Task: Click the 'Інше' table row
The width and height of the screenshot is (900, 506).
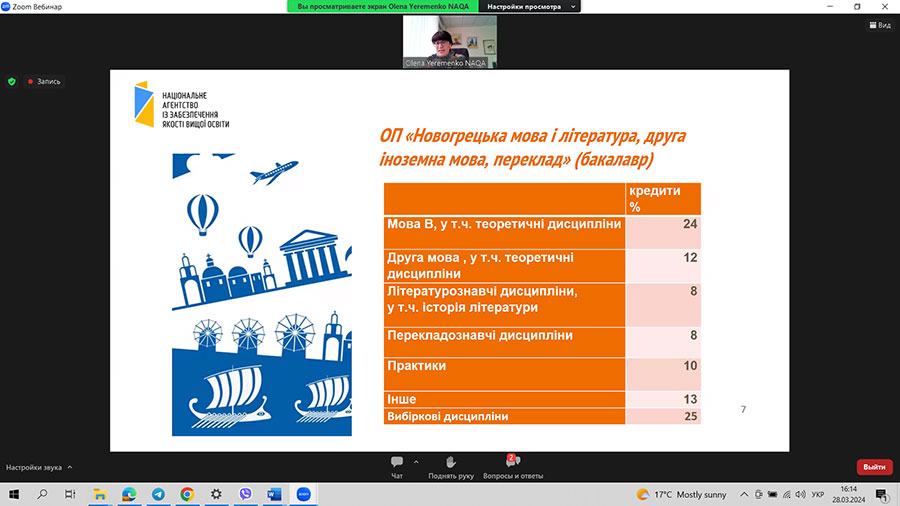Action: click(x=542, y=399)
